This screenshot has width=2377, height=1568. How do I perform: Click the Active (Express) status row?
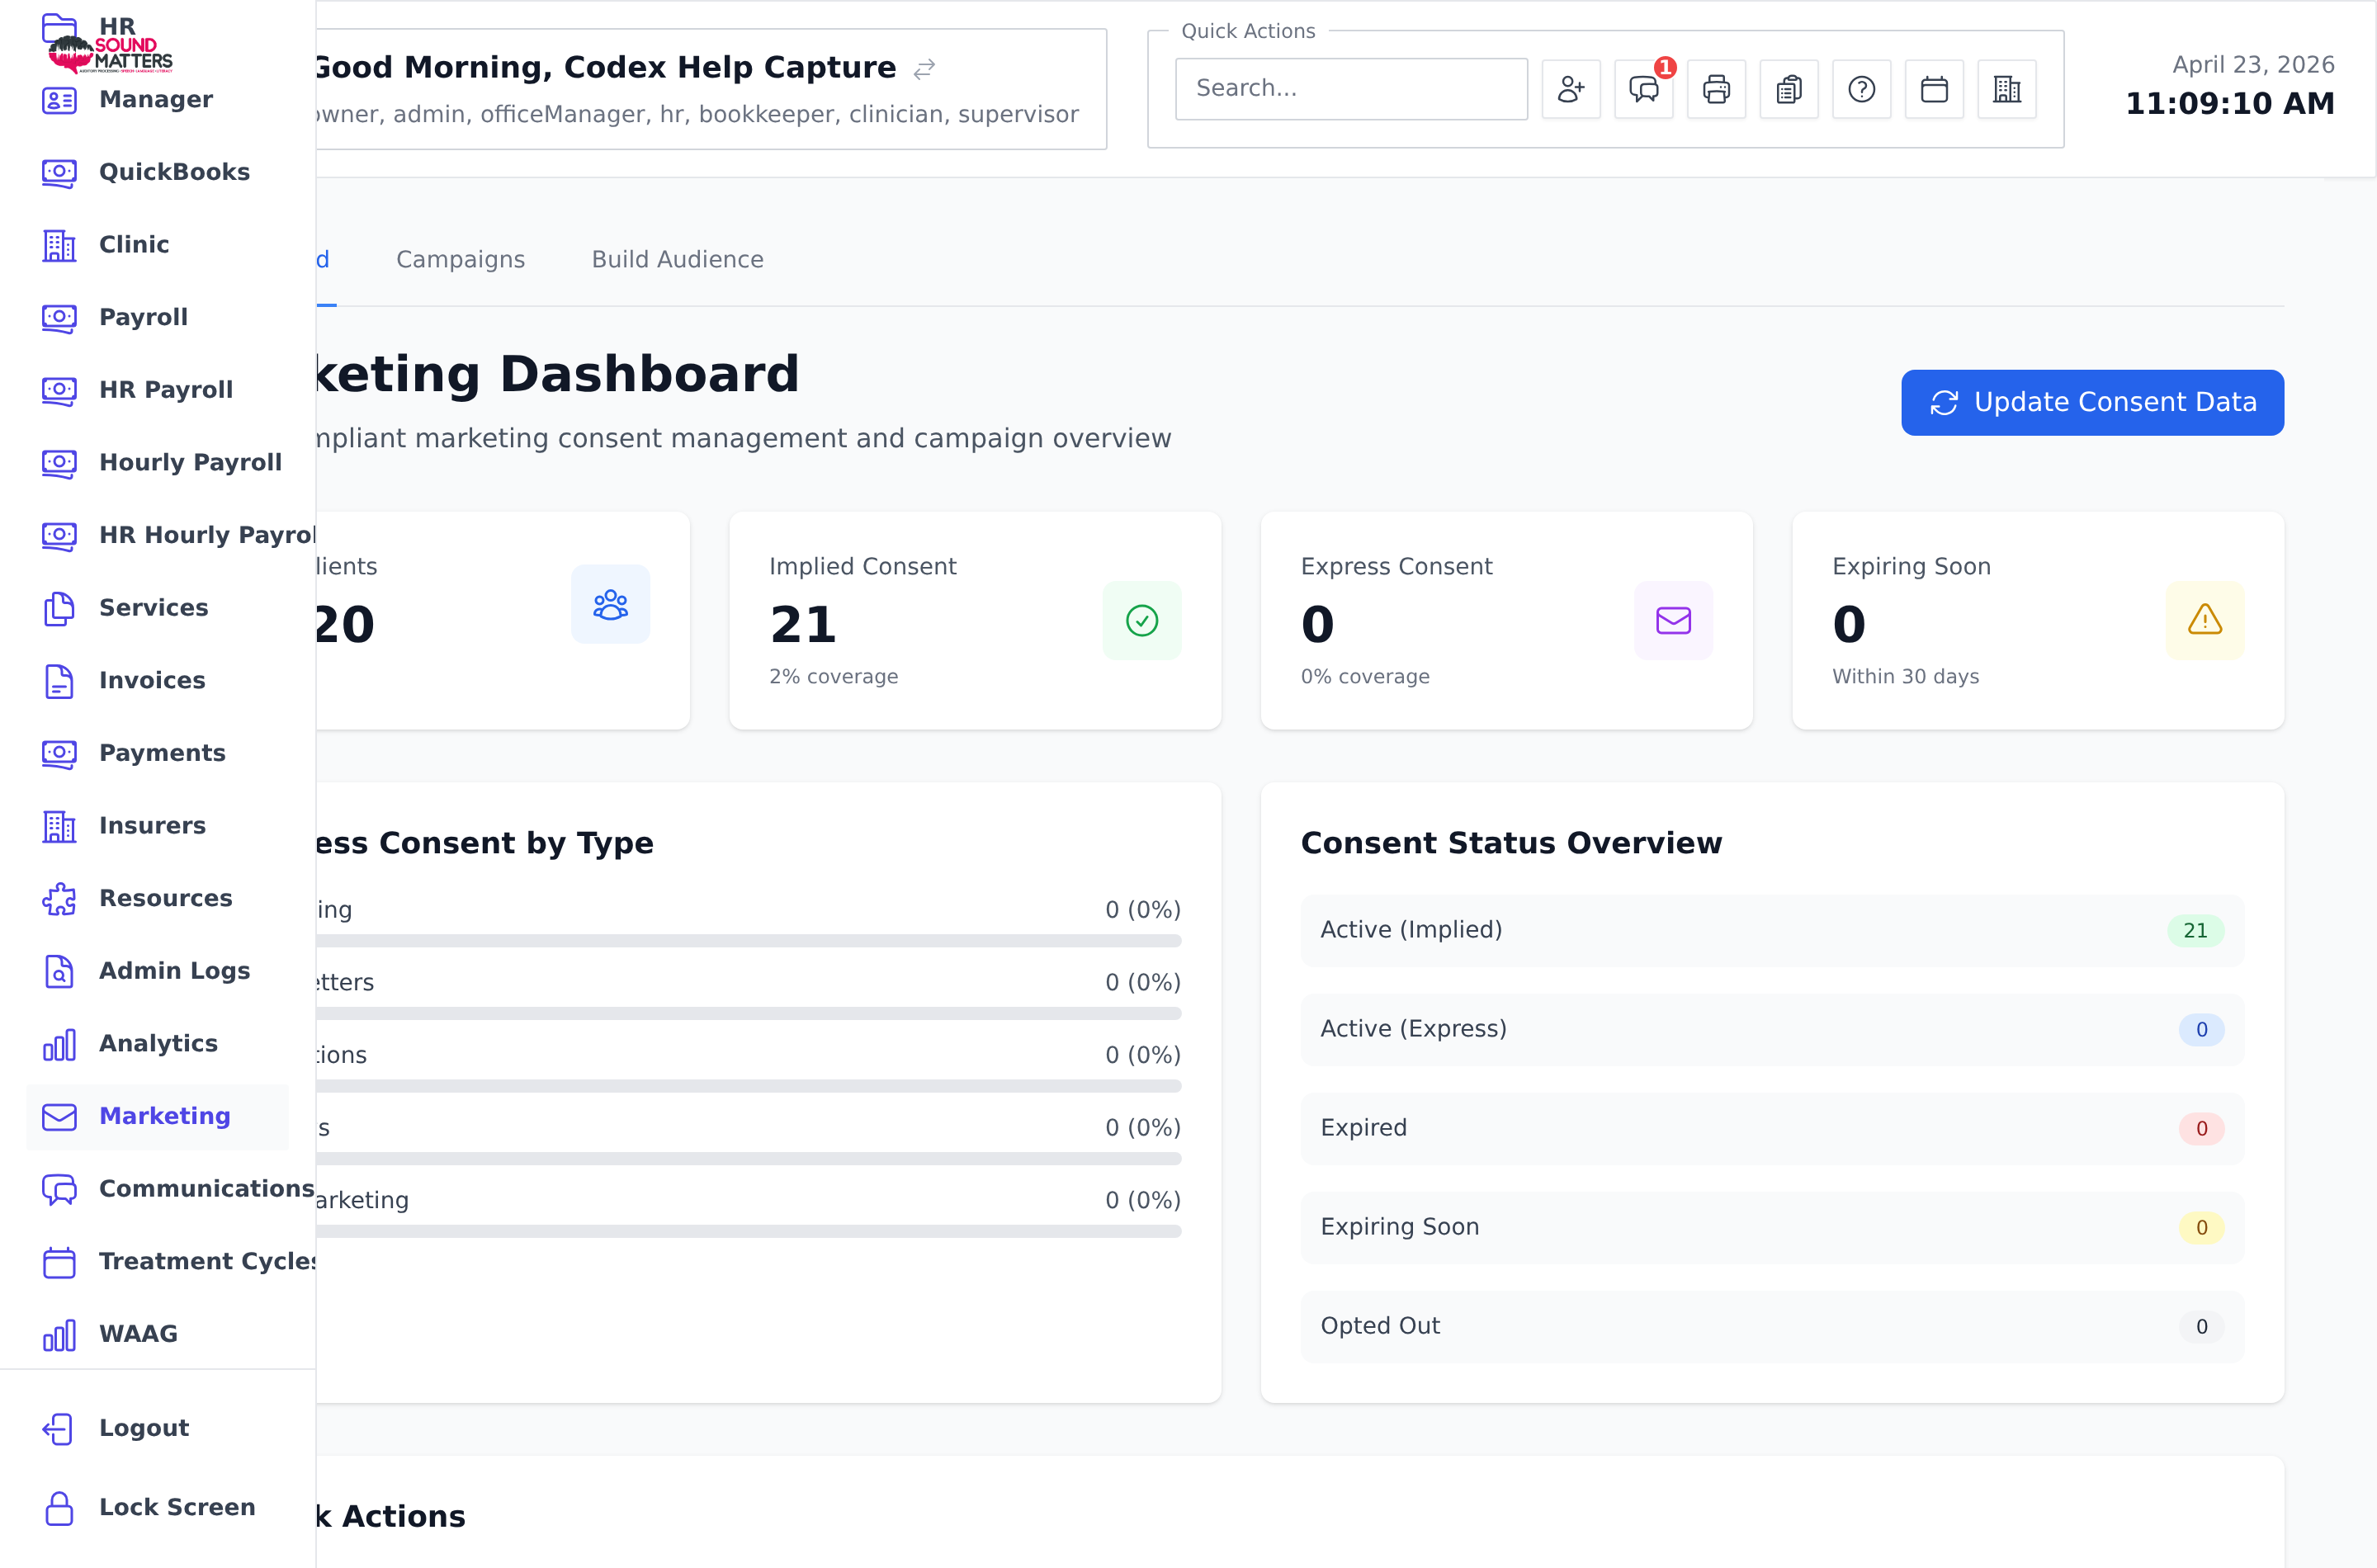[x=1772, y=1029]
